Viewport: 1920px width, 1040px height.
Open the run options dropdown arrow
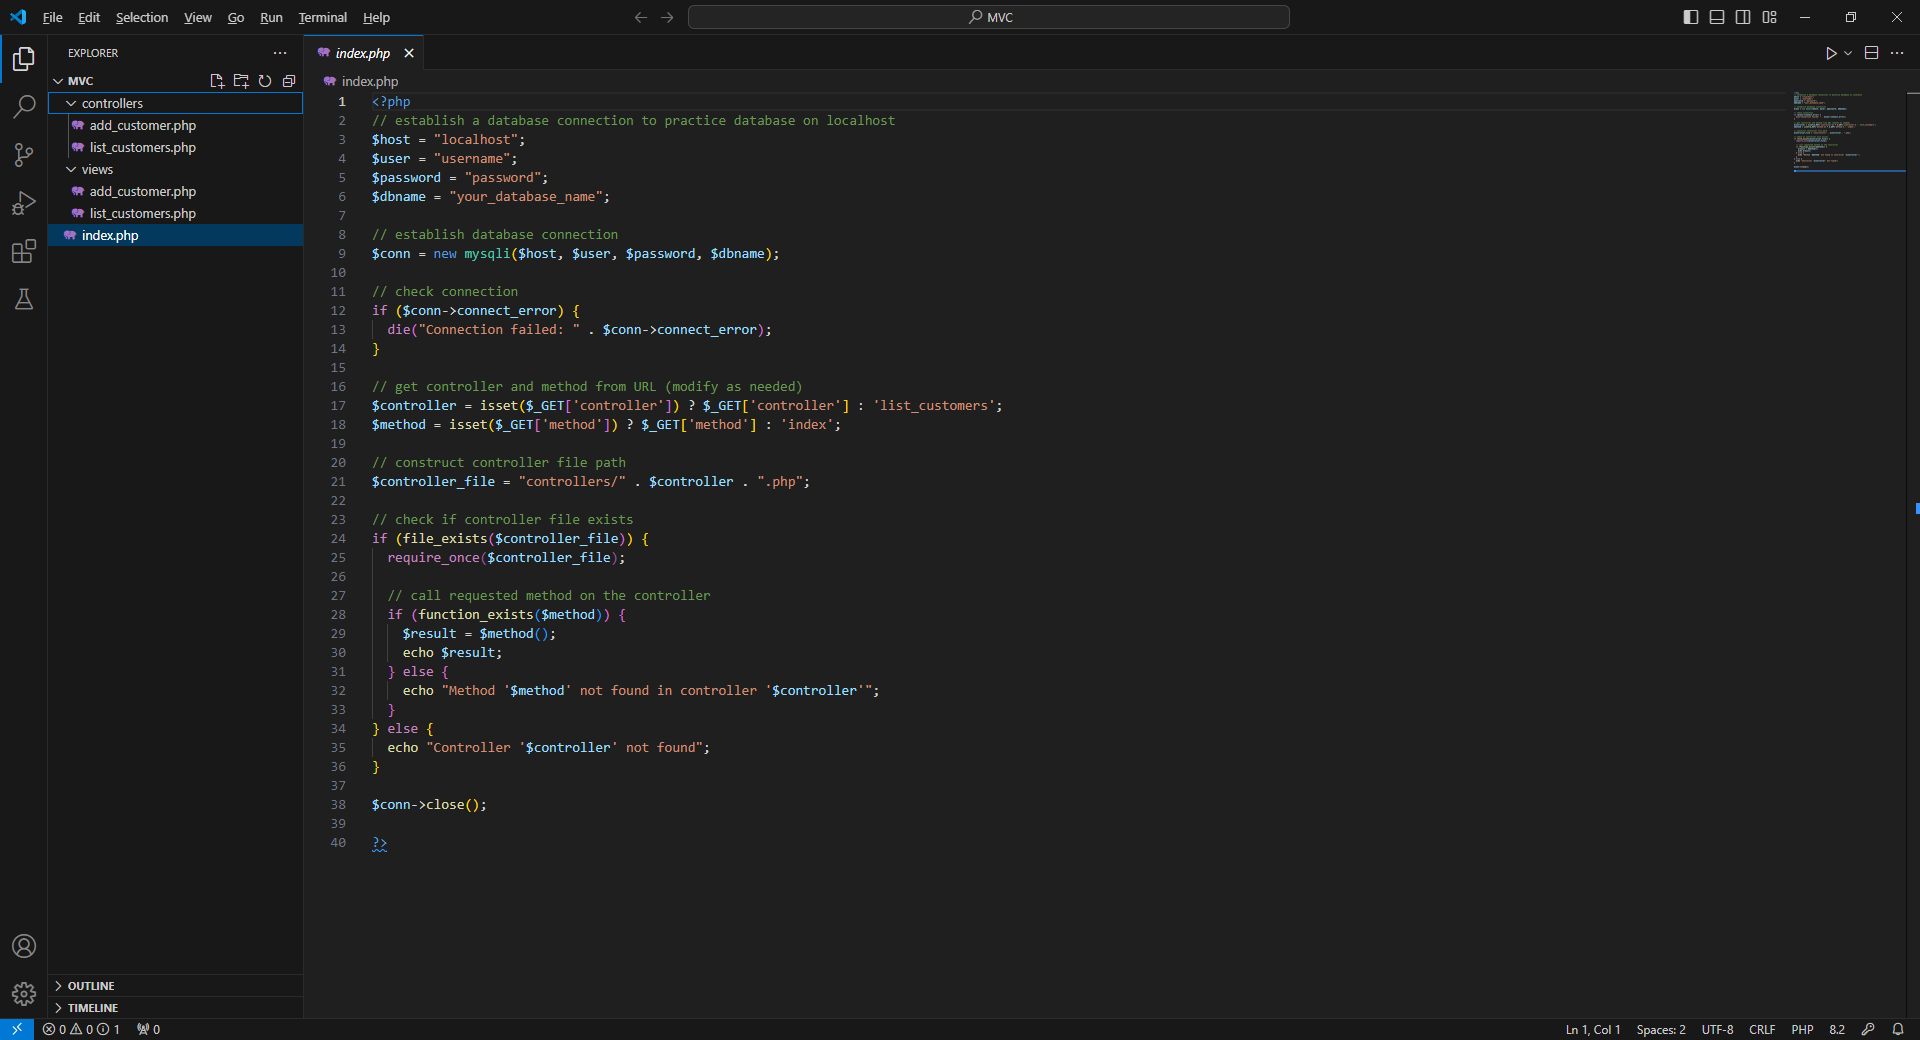point(1848,53)
